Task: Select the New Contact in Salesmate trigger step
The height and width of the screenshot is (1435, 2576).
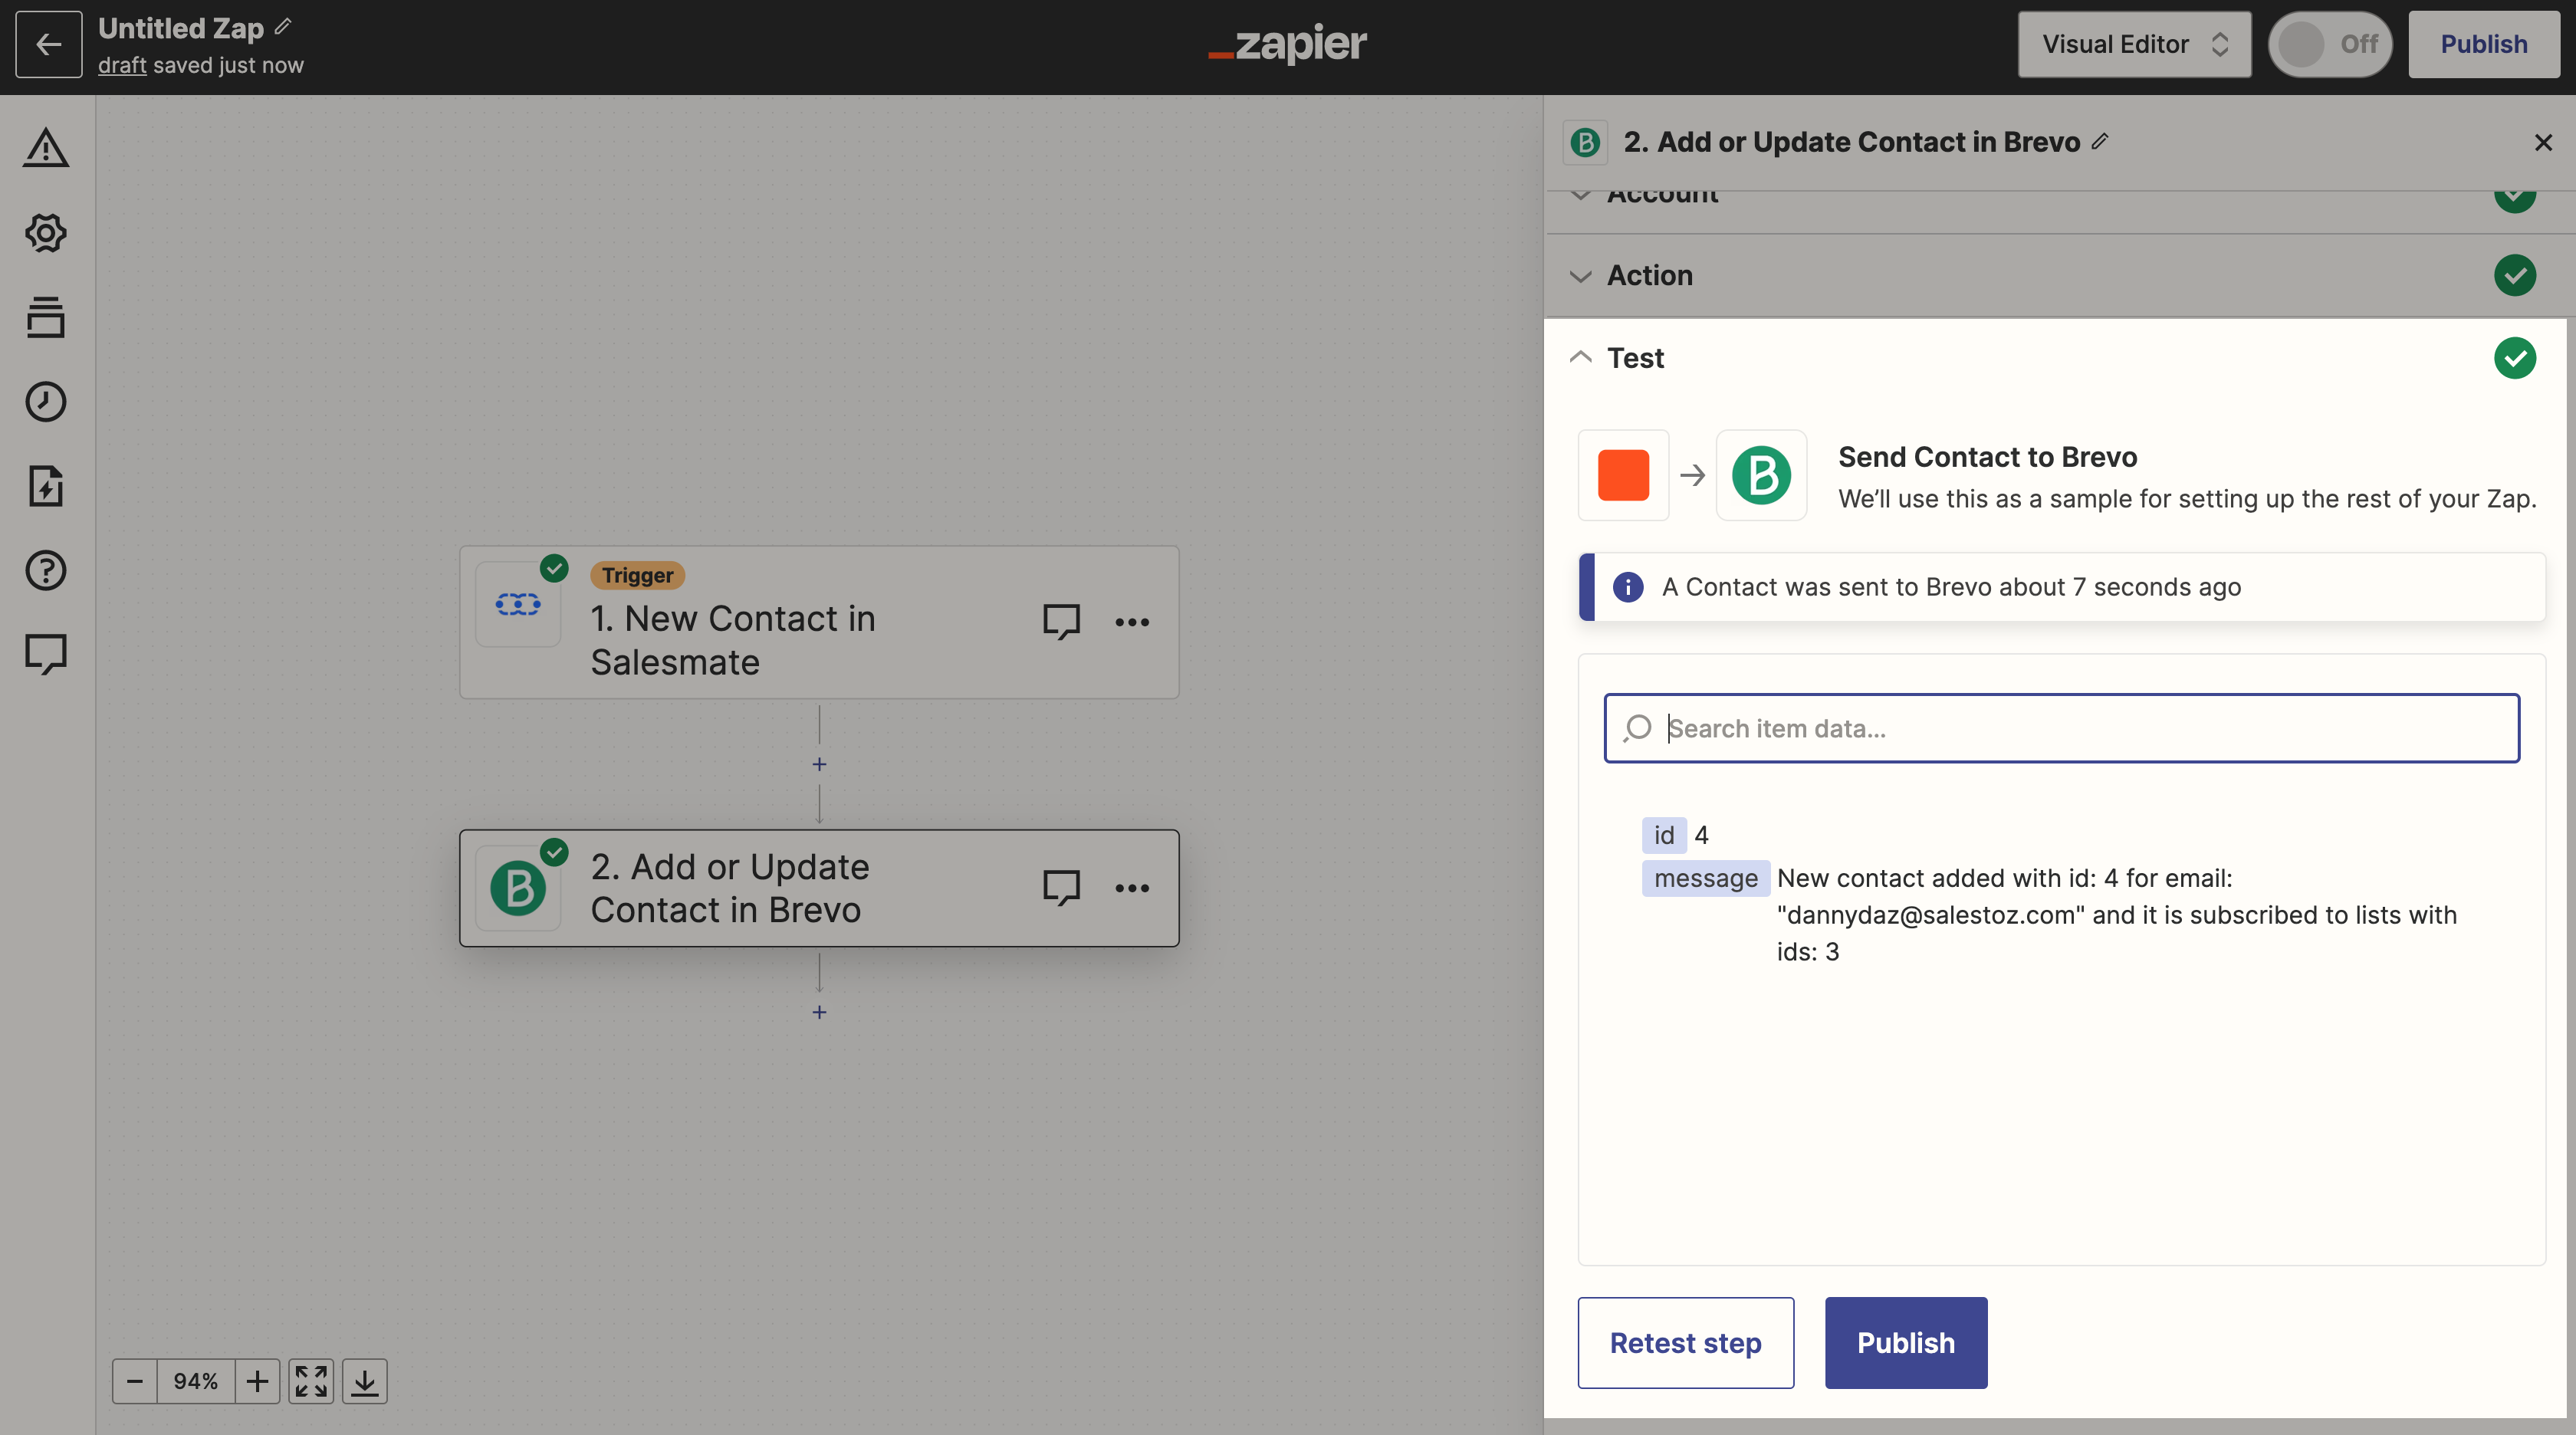Action: 819,622
